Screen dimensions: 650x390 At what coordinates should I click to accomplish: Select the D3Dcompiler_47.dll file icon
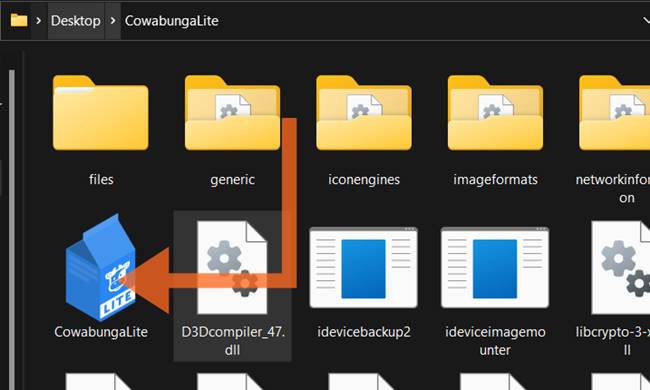tap(232, 268)
